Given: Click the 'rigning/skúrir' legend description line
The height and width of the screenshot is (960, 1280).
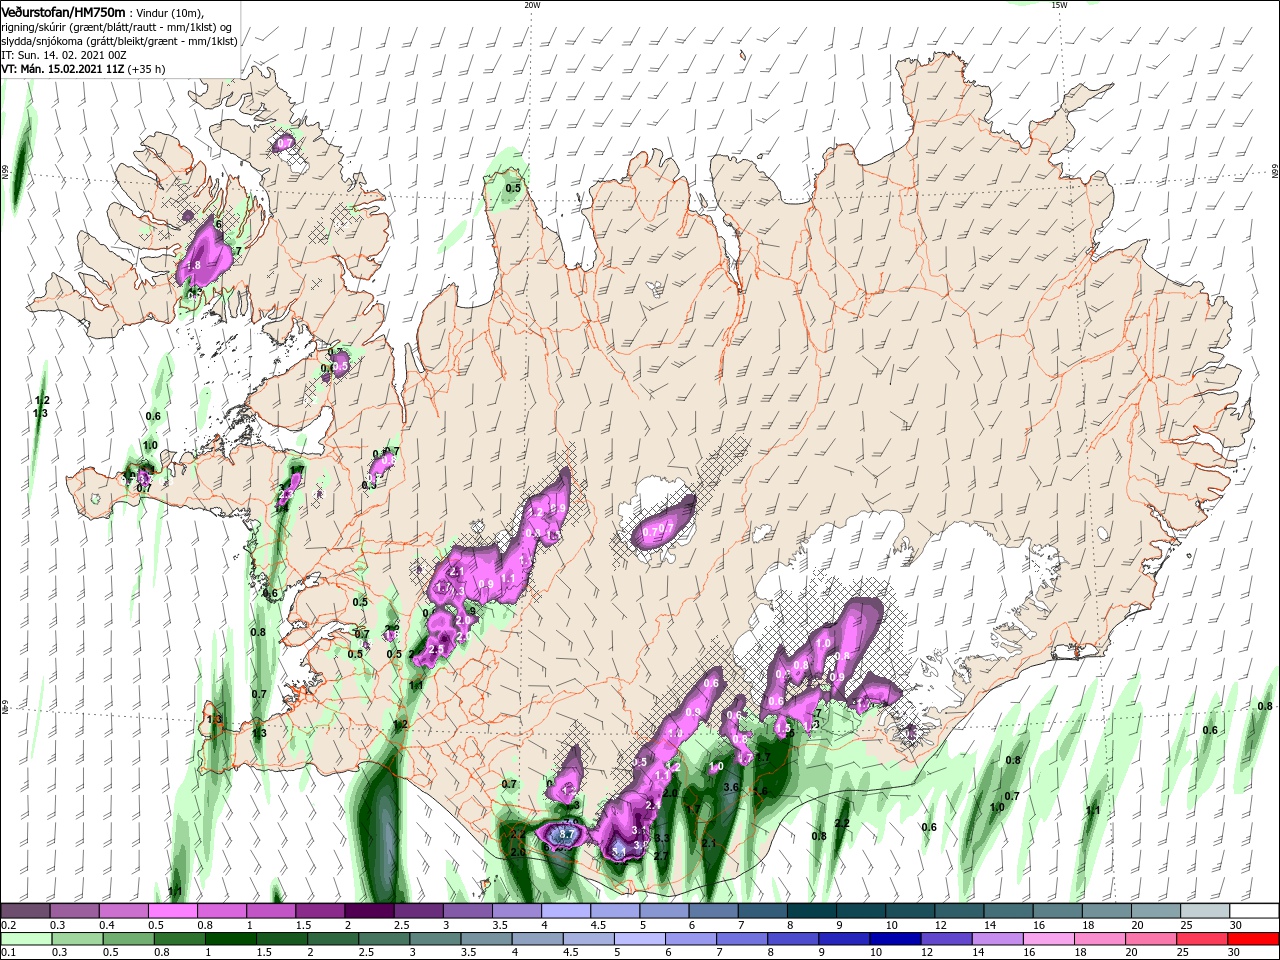Looking at the screenshot, I should pos(116,26).
